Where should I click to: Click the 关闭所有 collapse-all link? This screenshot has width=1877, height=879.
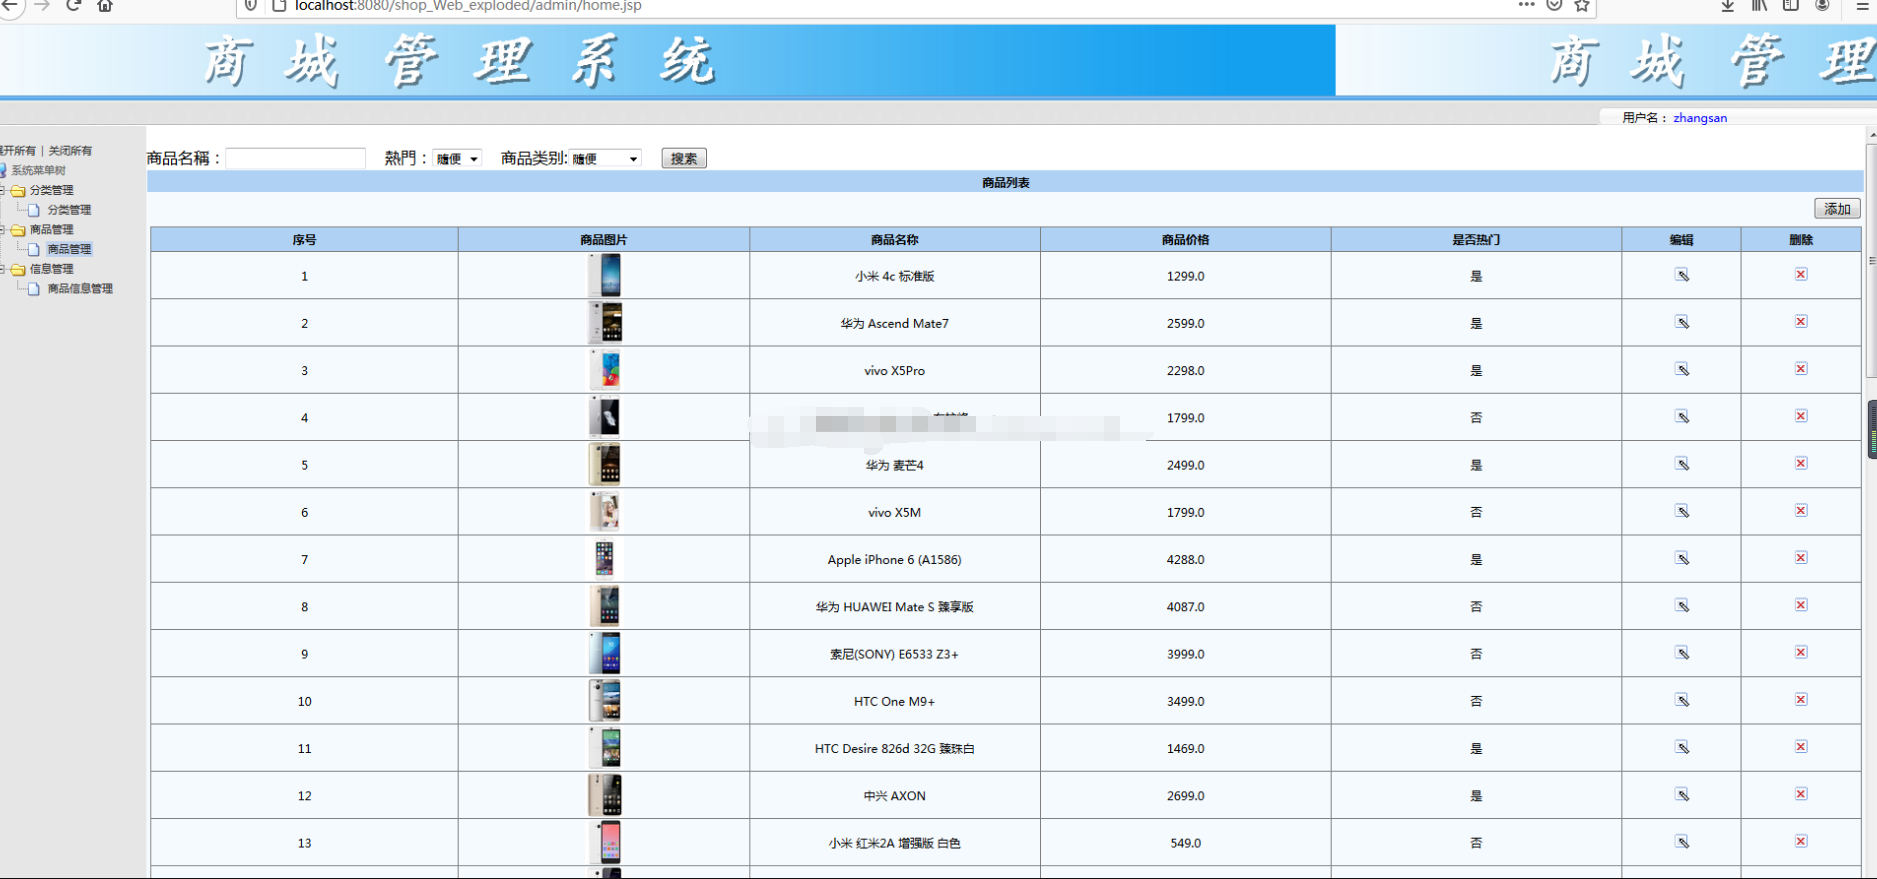click(x=70, y=150)
